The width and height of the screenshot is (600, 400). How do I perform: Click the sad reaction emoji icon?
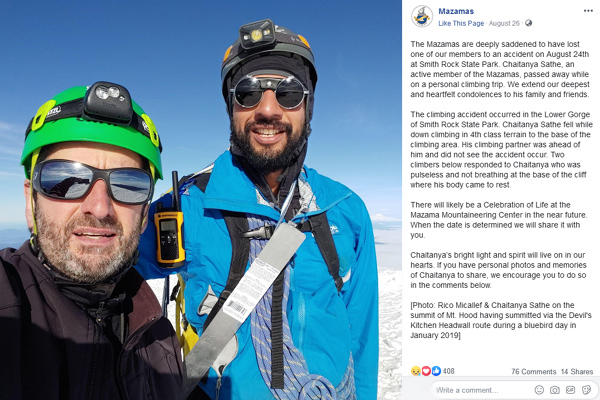[416, 371]
